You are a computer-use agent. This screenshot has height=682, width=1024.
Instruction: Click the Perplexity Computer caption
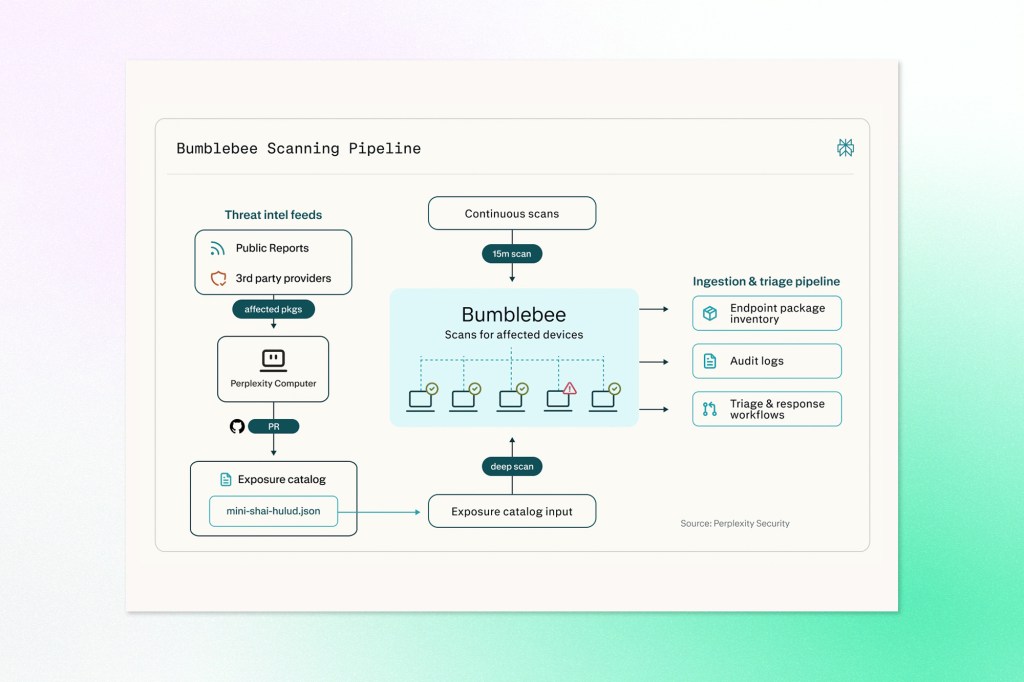[273, 383]
